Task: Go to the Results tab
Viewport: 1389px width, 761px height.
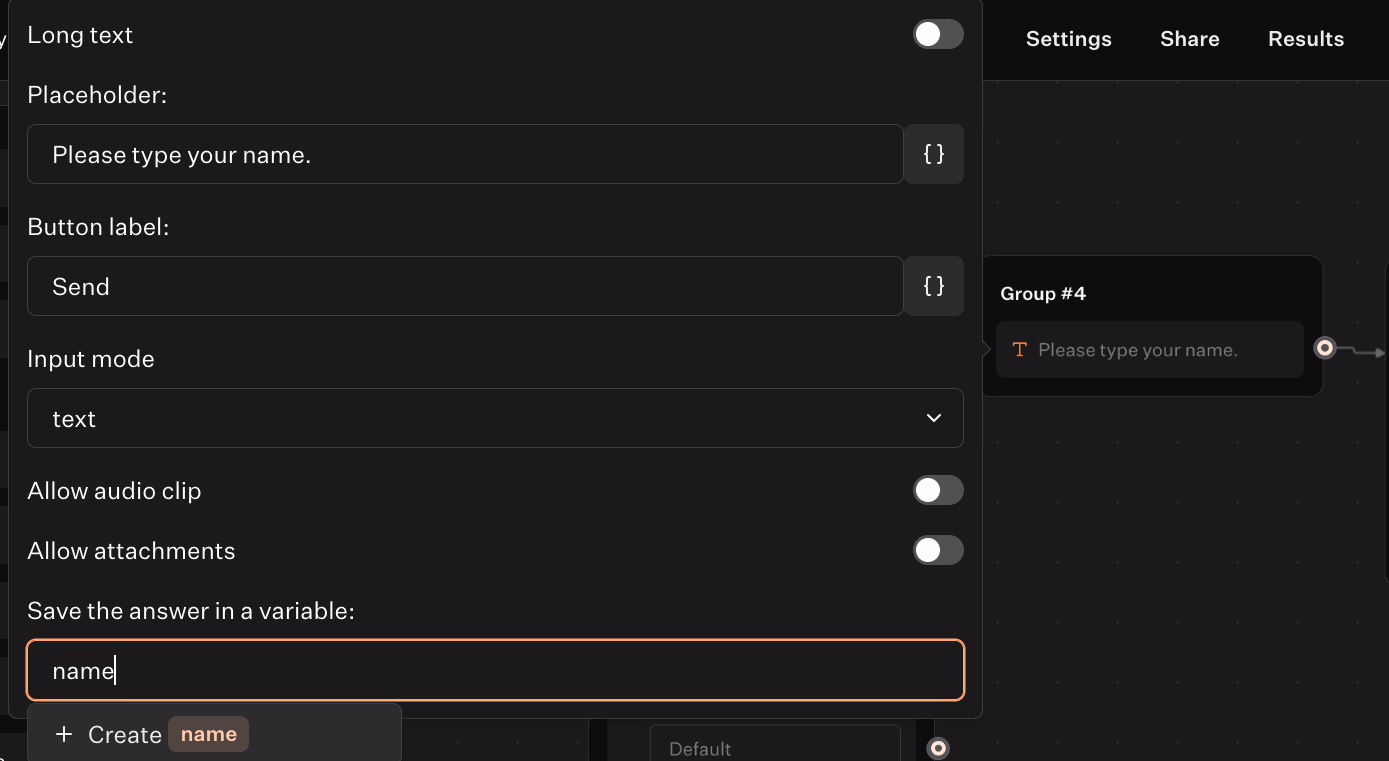Action: 1305,39
